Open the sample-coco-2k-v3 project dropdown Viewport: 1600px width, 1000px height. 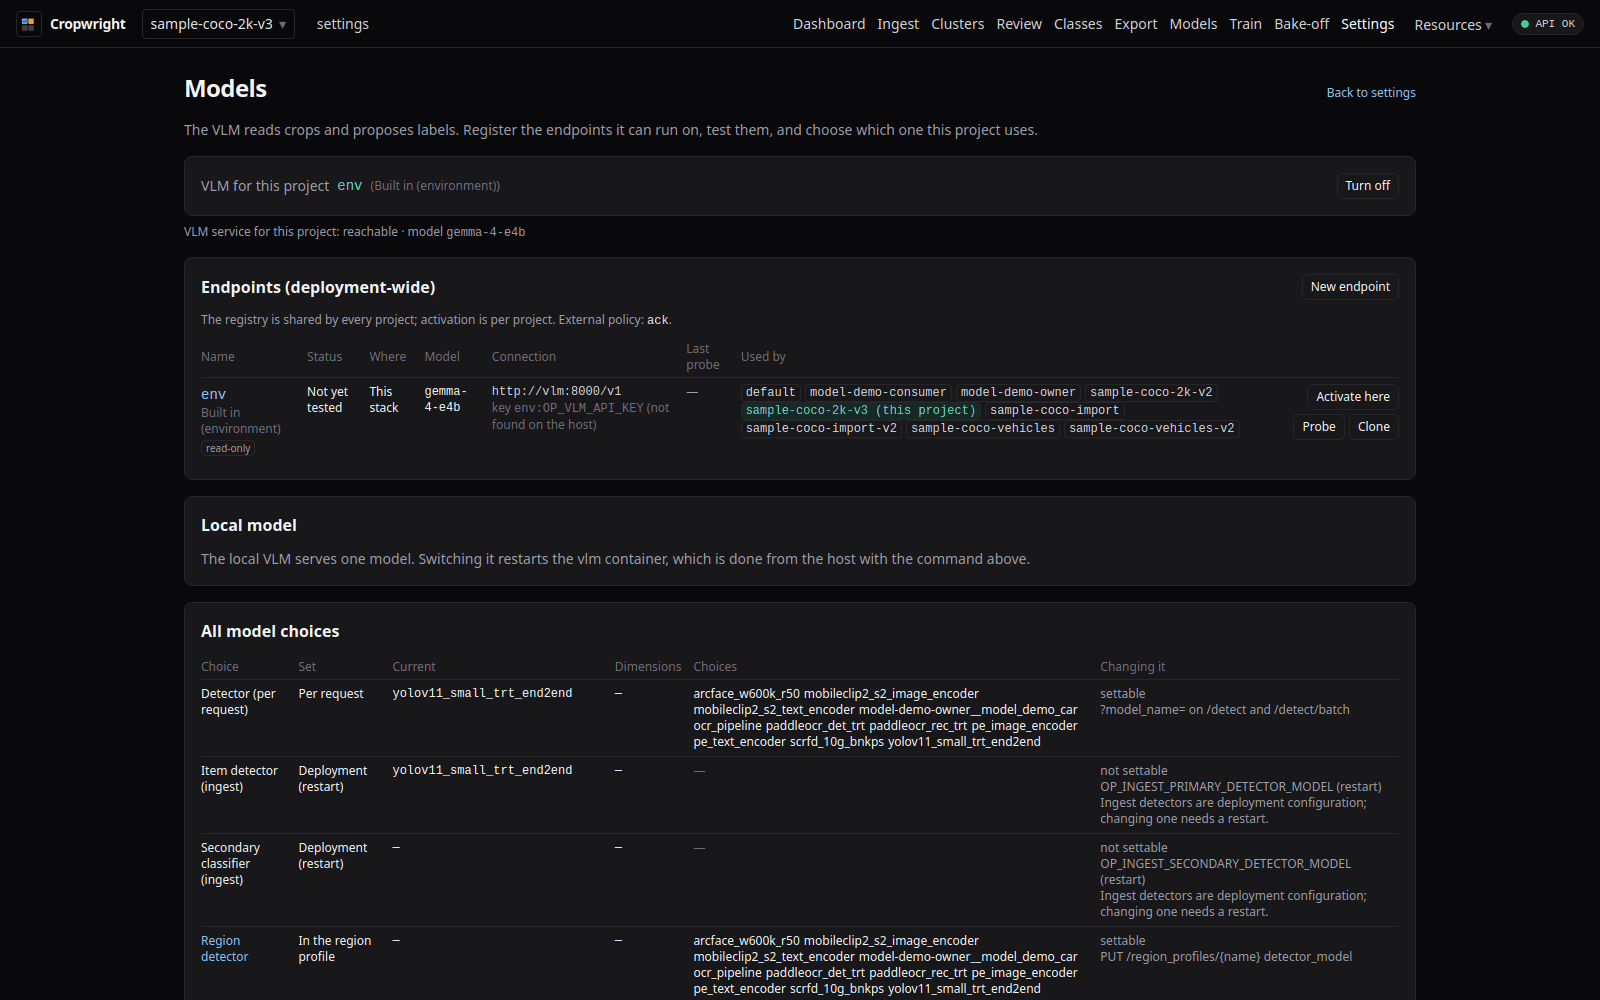(218, 24)
